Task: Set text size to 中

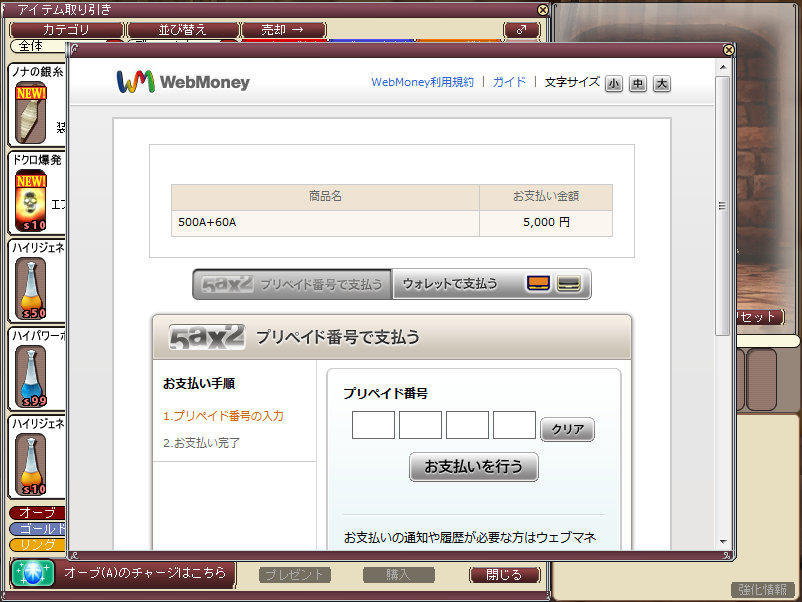Action: coord(637,83)
